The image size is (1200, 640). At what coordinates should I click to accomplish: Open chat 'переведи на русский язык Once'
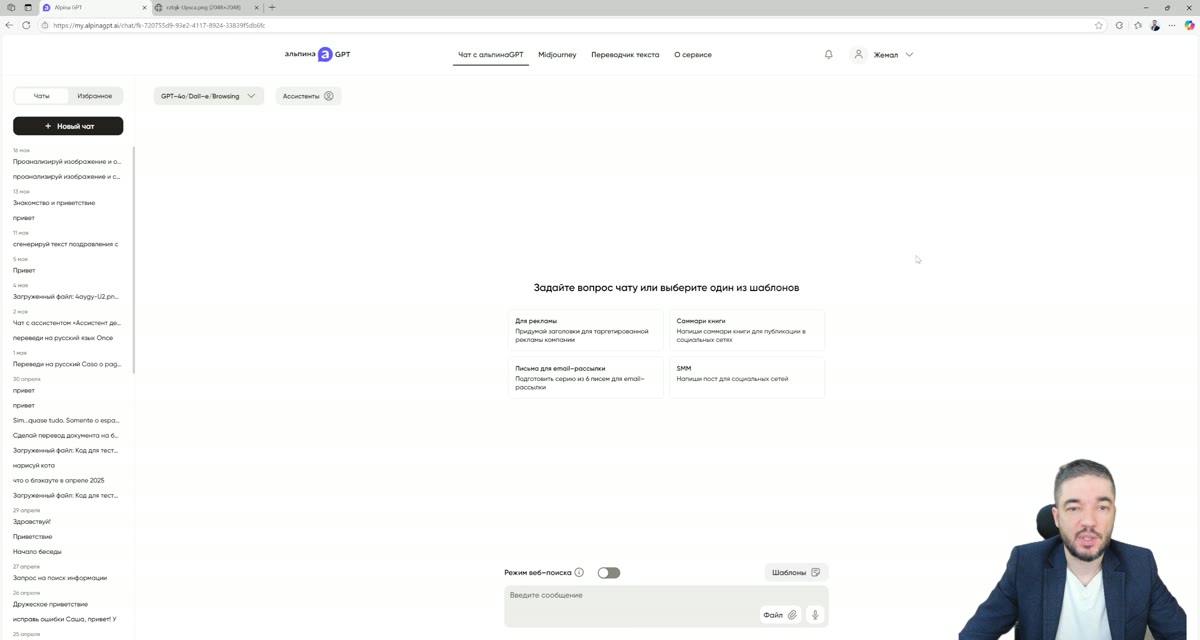point(63,338)
